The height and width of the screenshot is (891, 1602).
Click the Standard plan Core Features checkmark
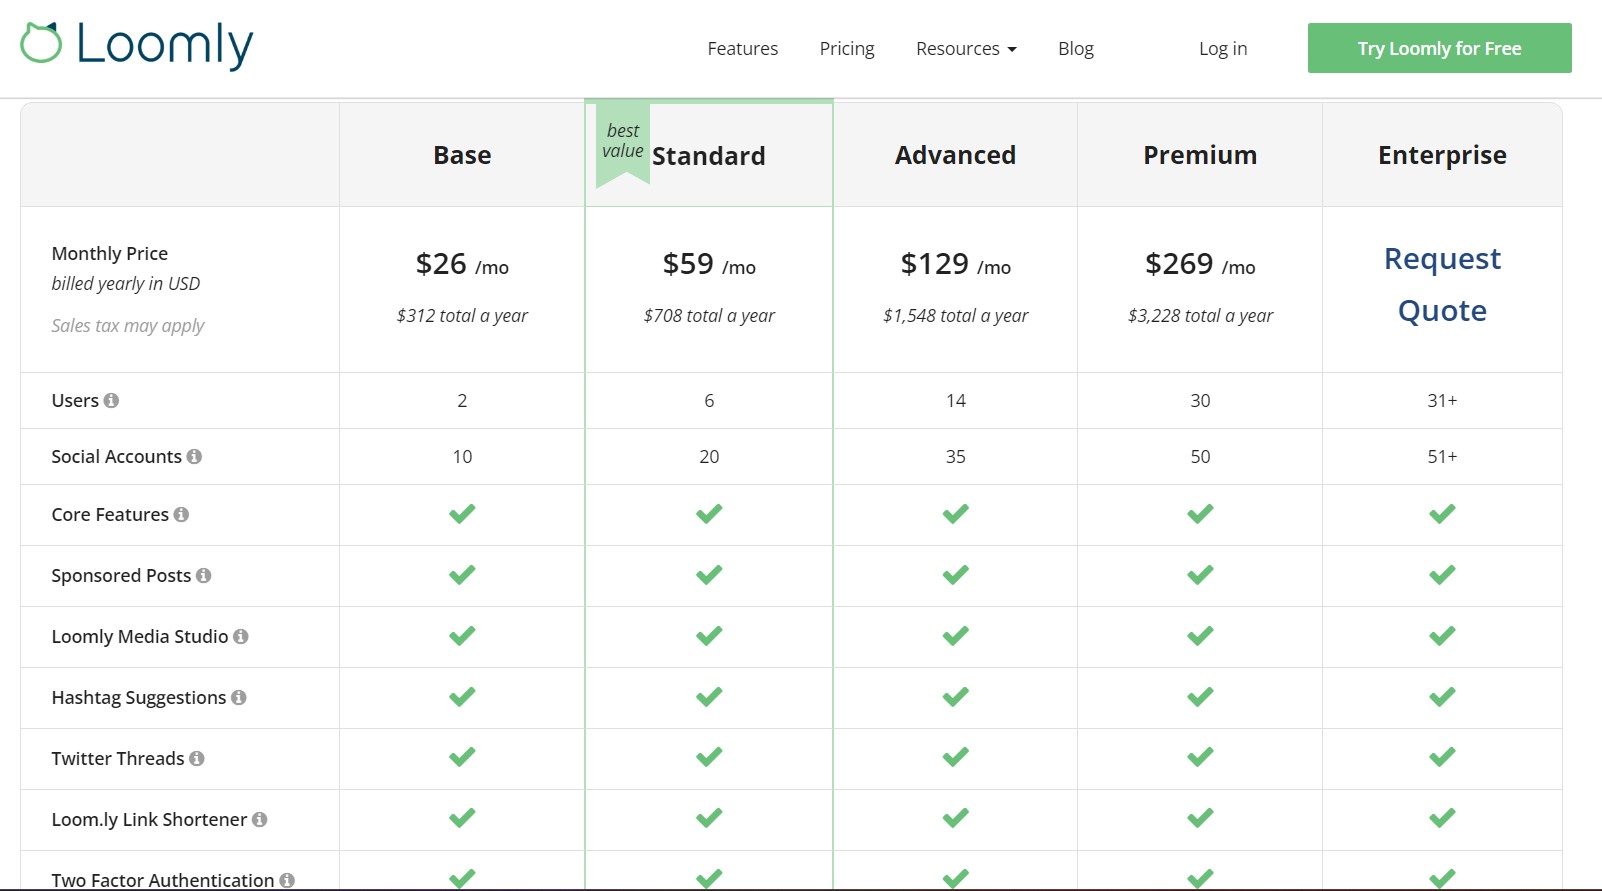(709, 514)
